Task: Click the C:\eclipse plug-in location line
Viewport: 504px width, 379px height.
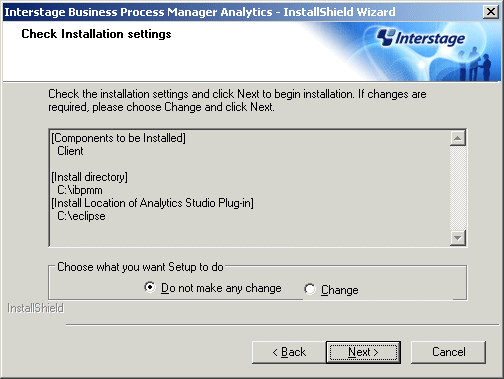Action: point(81,216)
